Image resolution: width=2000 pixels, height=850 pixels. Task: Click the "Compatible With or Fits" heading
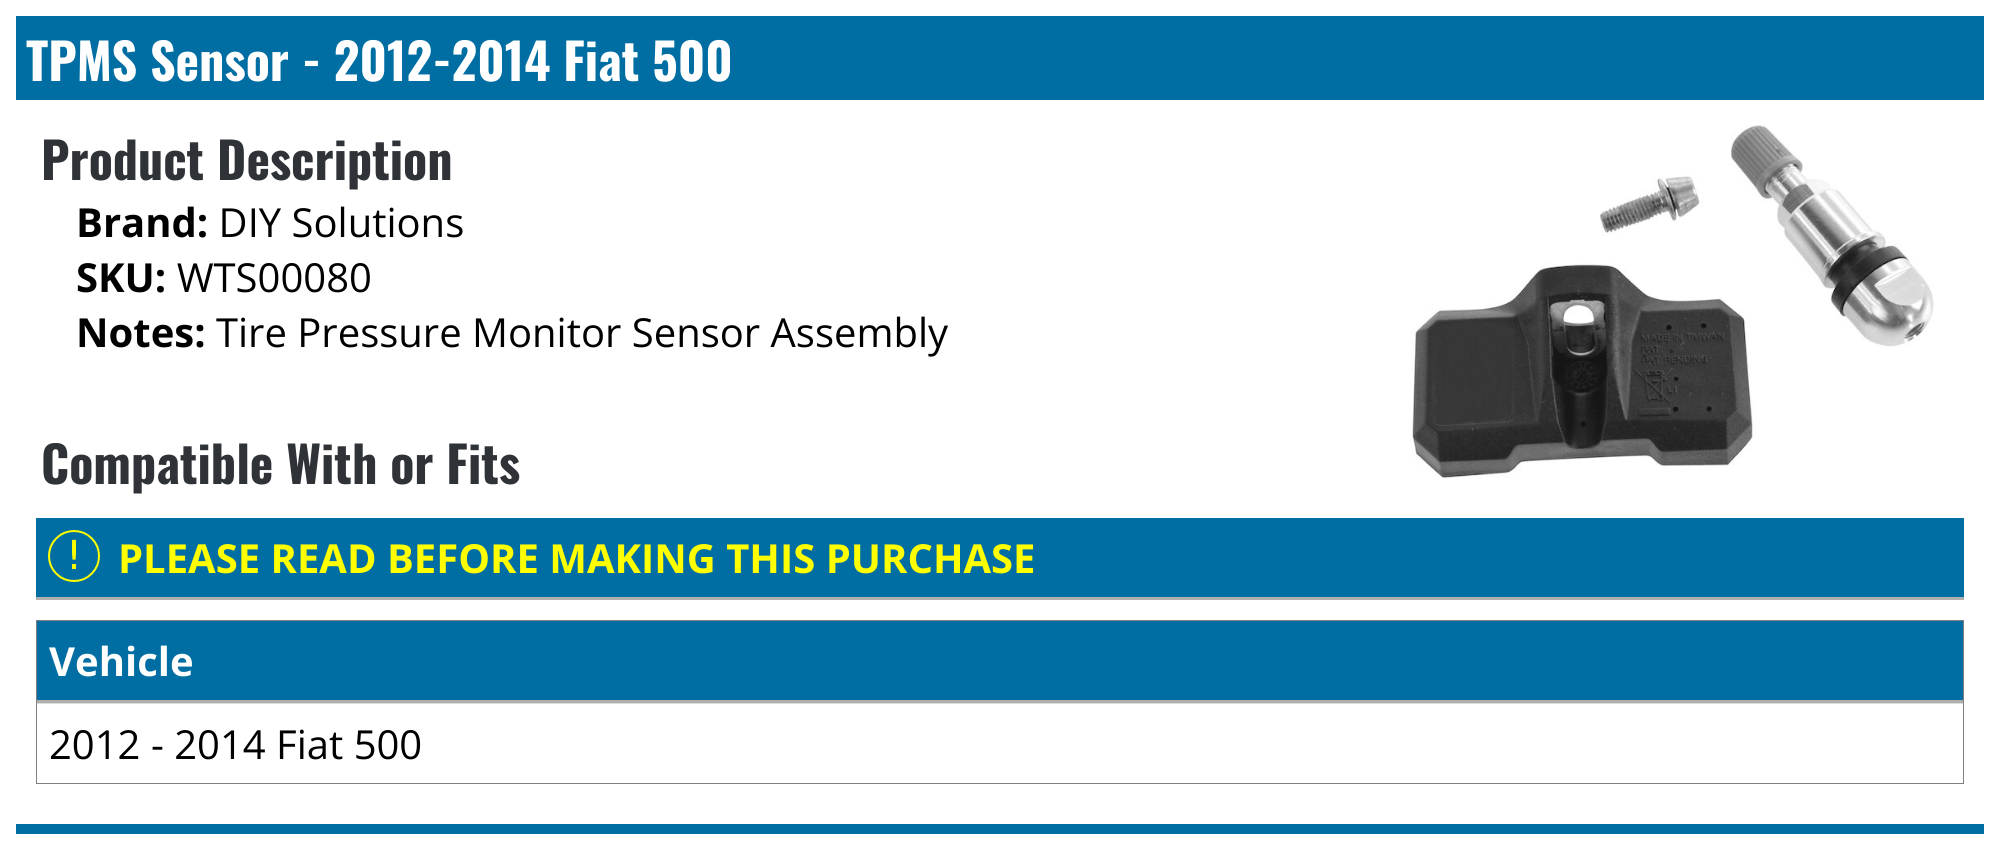281,465
